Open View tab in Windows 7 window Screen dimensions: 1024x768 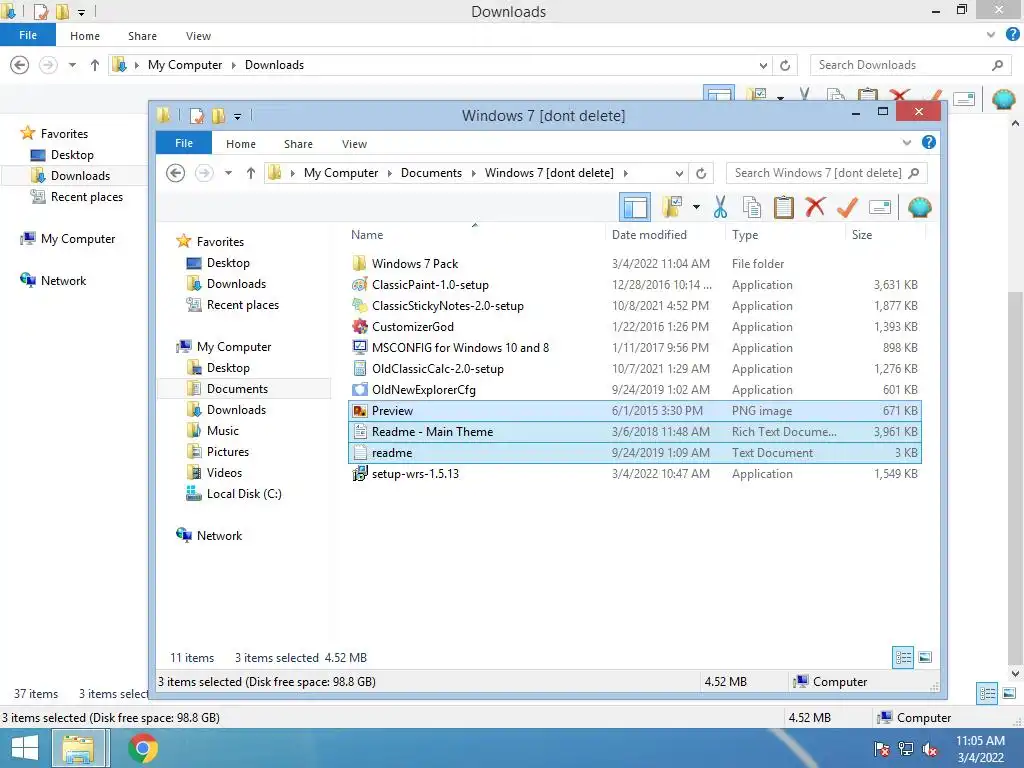355,144
